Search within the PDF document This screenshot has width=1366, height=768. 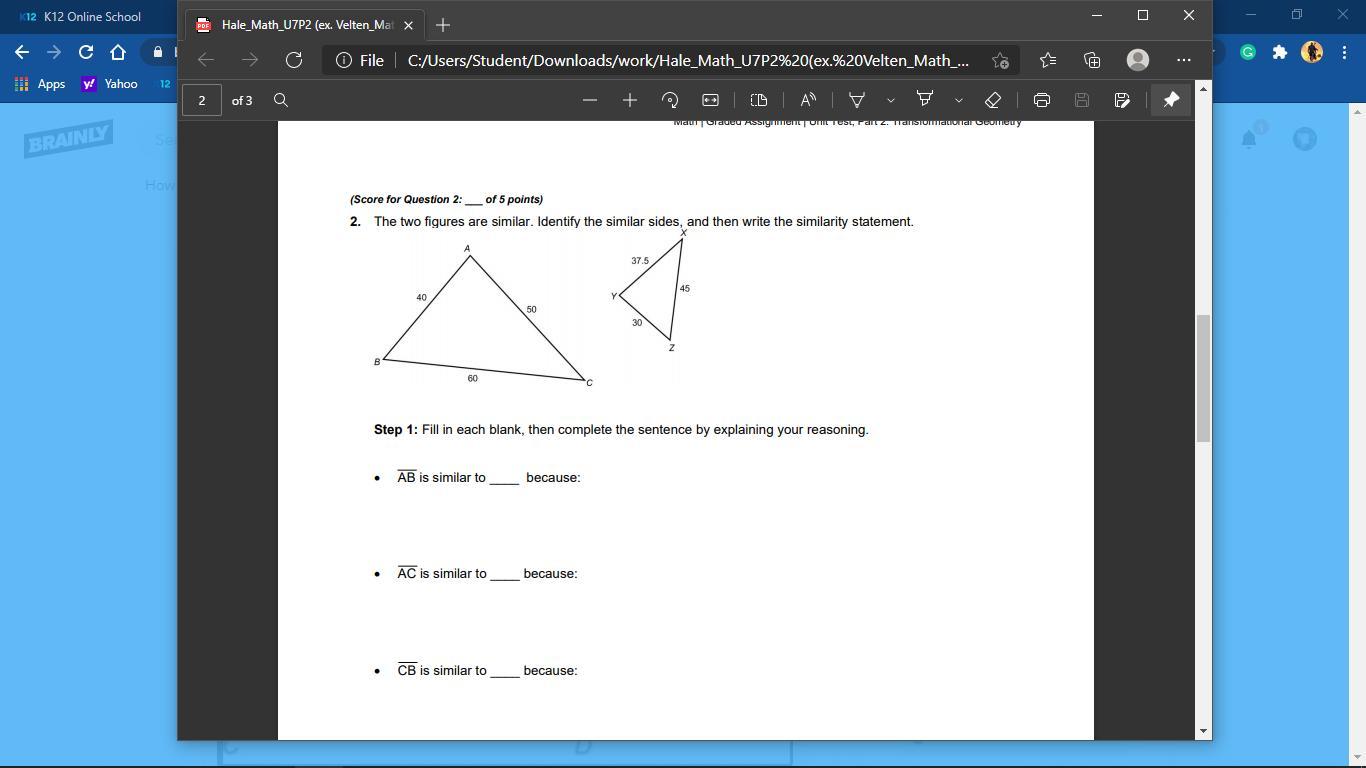[x=281, y=100]
